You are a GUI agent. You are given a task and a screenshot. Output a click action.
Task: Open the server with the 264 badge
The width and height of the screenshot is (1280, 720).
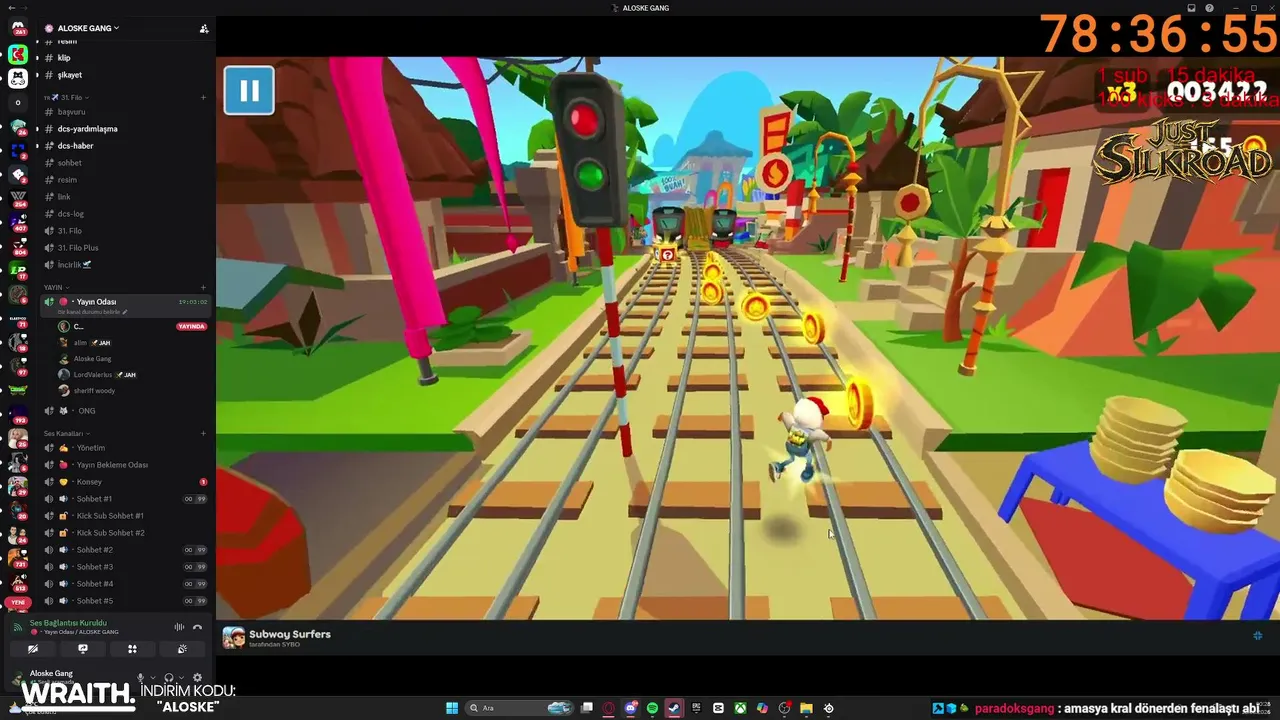pos(17,198)
